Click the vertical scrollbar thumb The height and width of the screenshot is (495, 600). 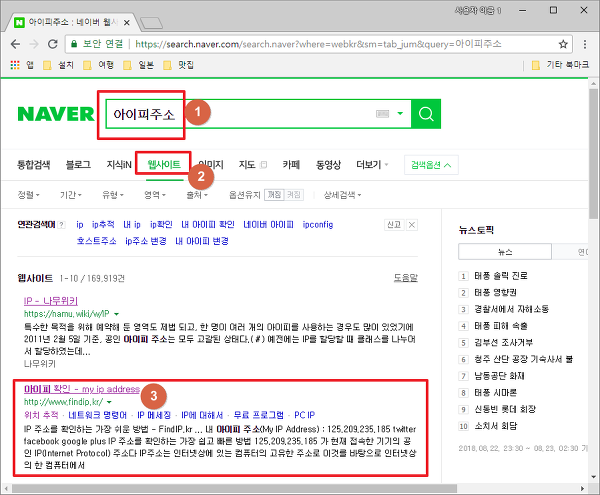[593, 153]
